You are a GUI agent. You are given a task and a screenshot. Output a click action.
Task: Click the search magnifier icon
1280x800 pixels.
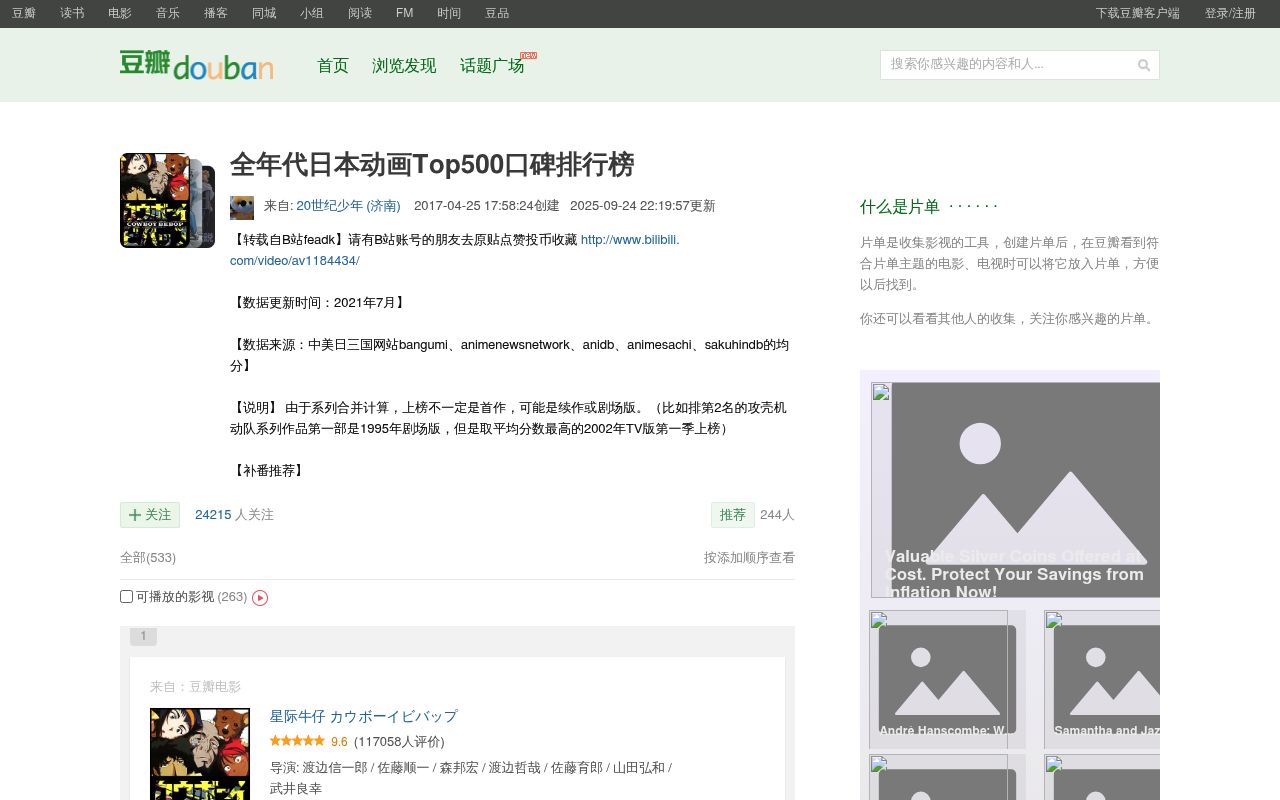tap(1144, 65)
